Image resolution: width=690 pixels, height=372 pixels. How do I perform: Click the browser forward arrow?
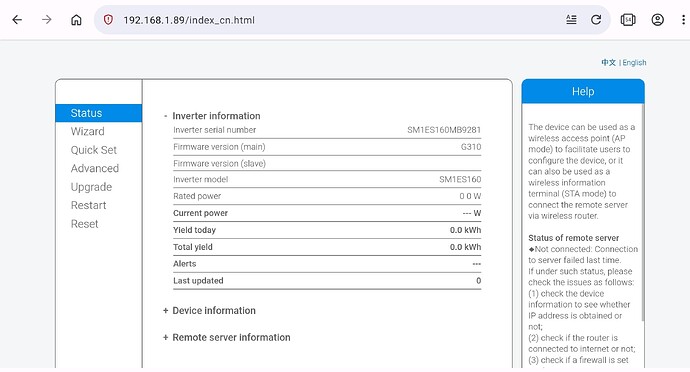click(47, 20)
